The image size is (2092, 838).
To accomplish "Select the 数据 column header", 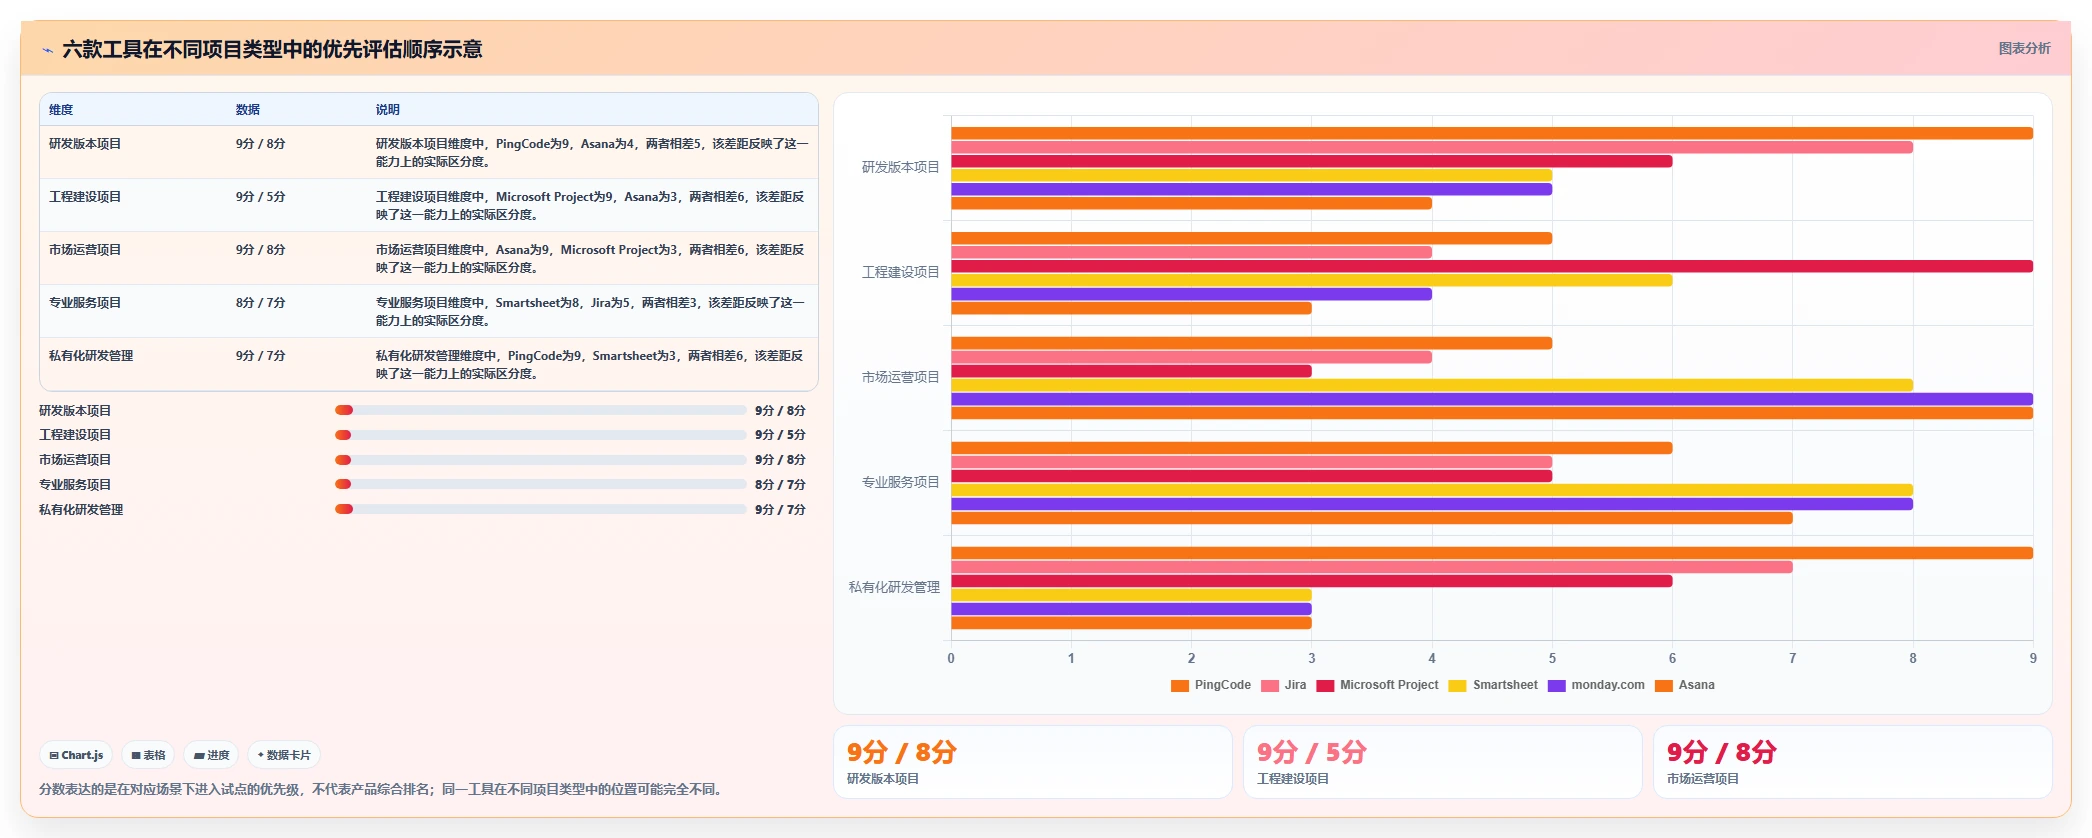I will (x=248, y=110).
